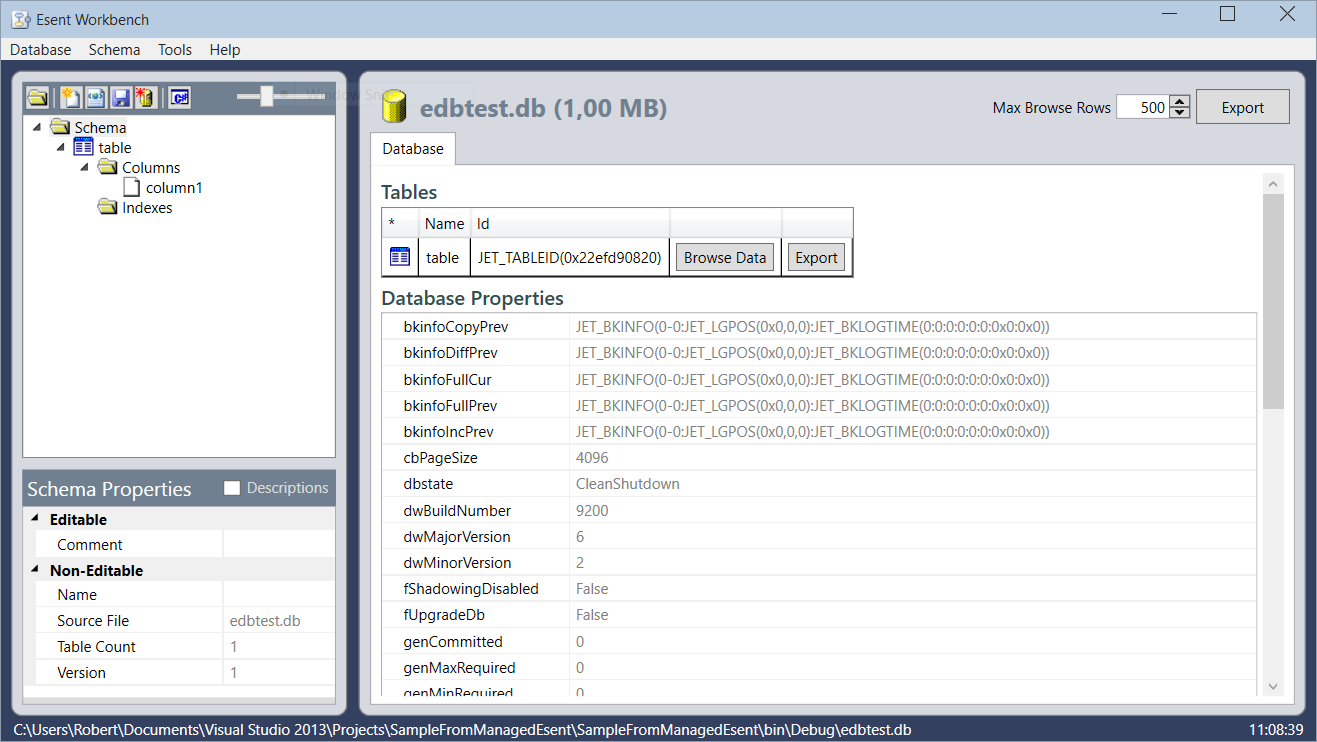Click the Max Browse Rows input field

point(1142,107)
